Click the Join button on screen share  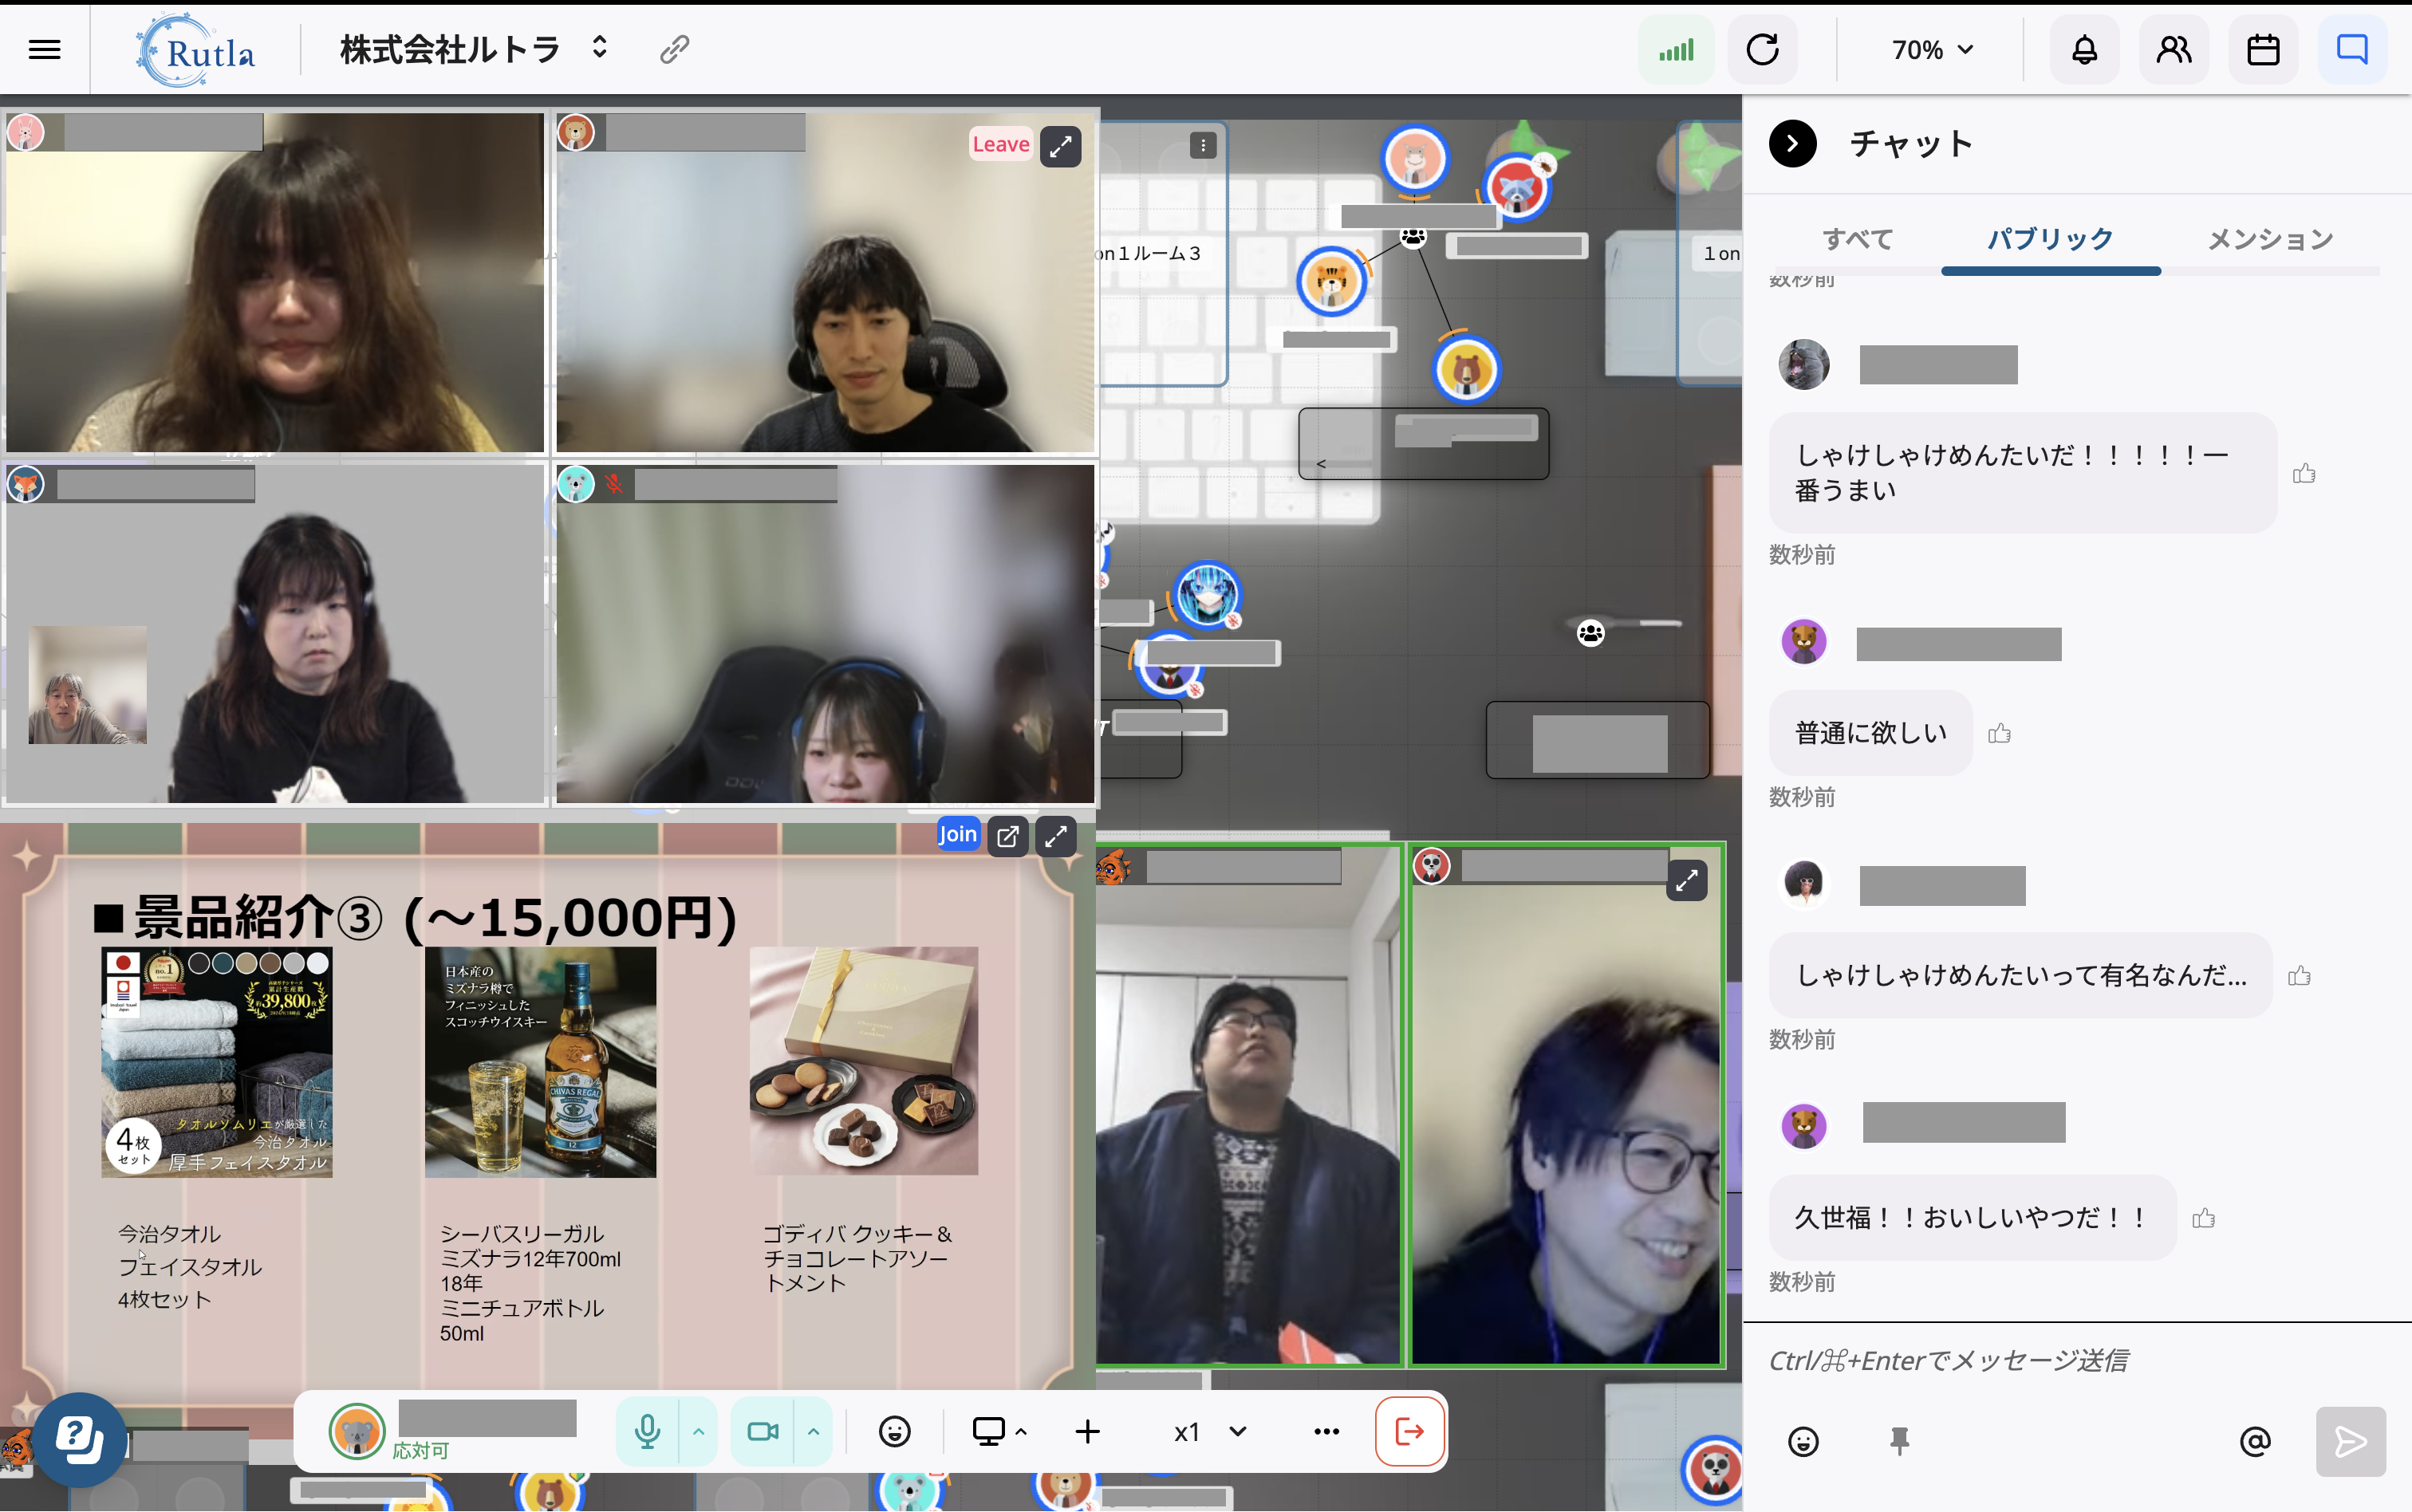[957, 834]
